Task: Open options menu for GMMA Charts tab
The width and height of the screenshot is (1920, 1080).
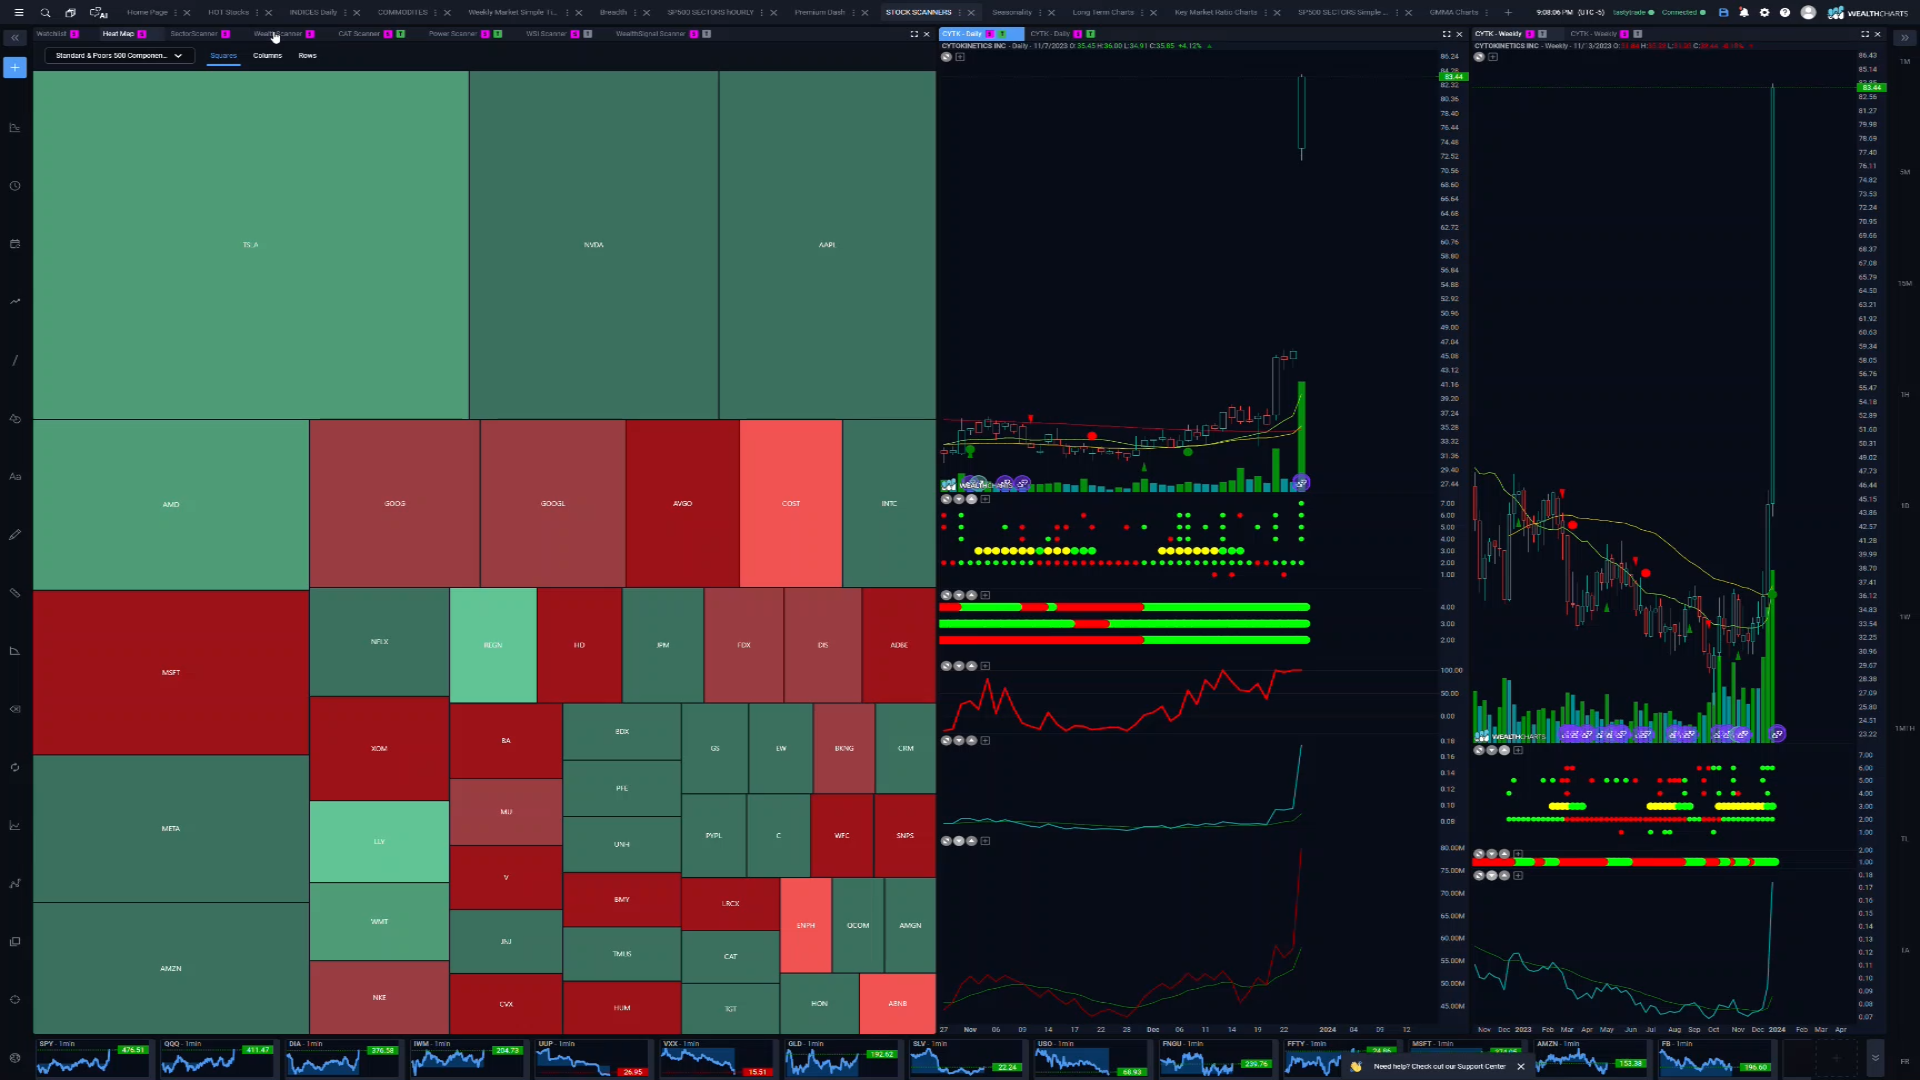Action: click(1486, 13)
